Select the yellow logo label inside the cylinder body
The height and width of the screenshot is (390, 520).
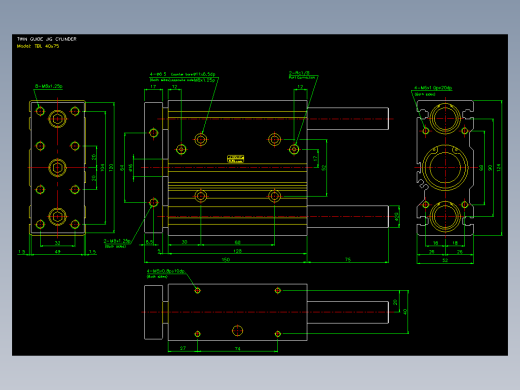pyautogui.click(x=236, y=159)
